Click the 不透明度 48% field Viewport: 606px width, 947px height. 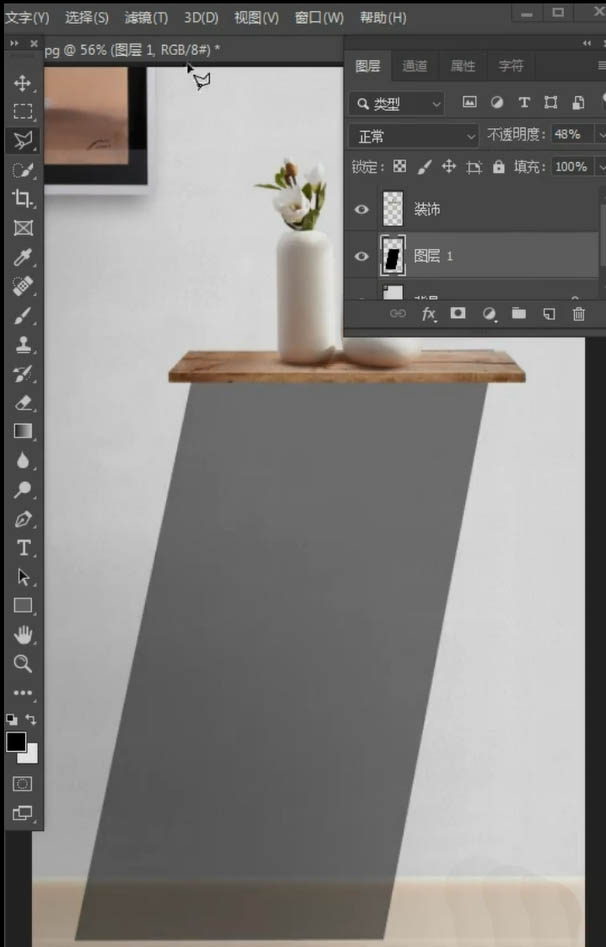(573, 134)
